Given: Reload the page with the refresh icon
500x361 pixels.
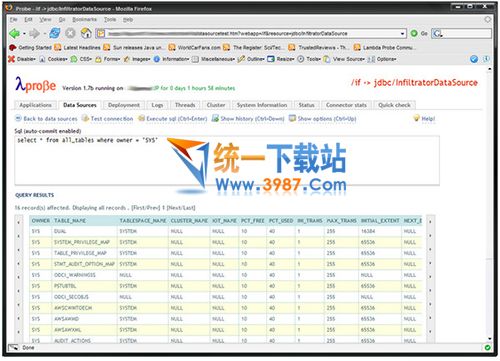Looking at the screenshot, I should pos(55,33).
